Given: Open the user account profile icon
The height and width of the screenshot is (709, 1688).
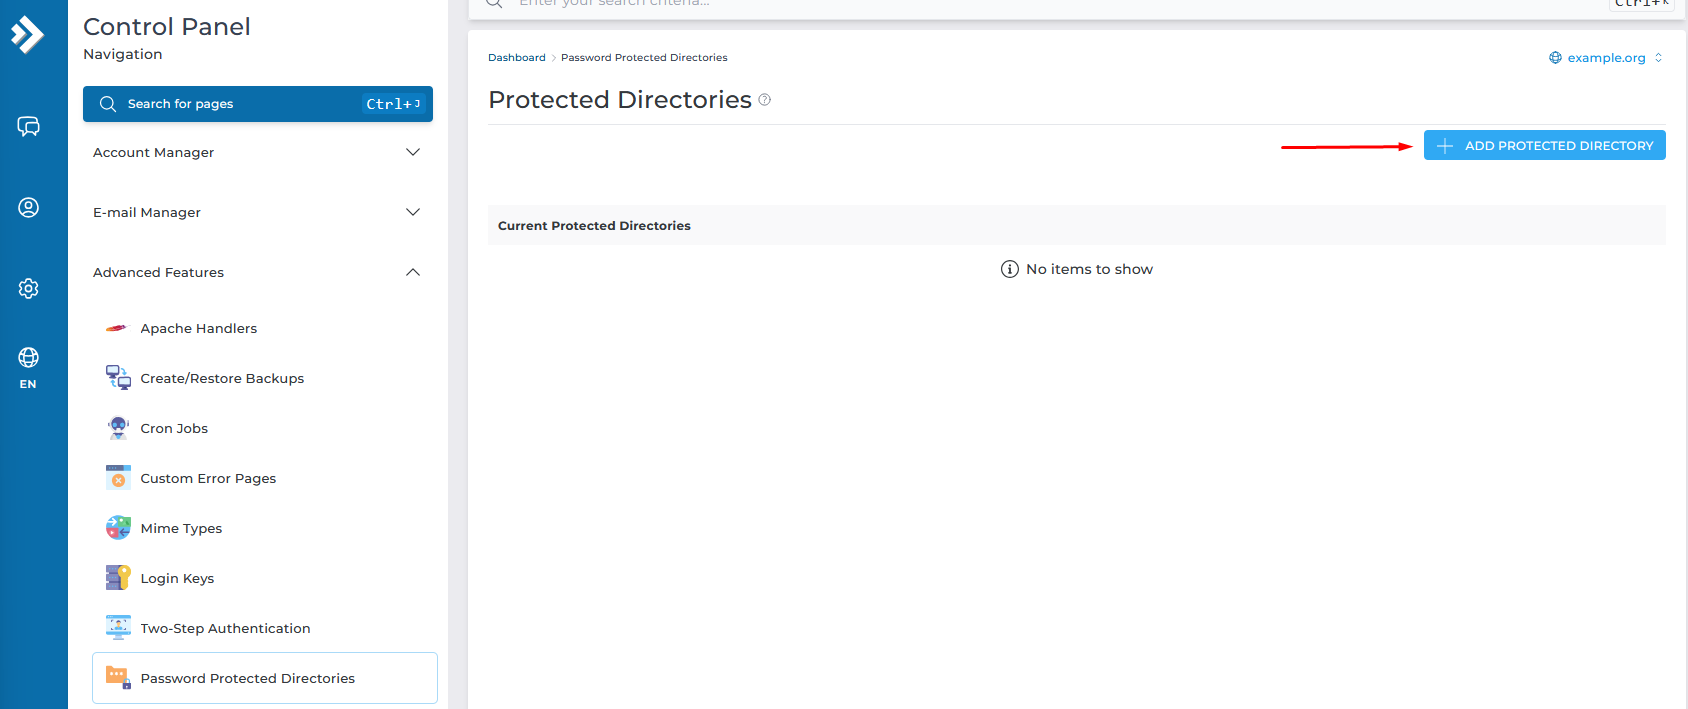Looking at the screenshot, I should (28, 207).
